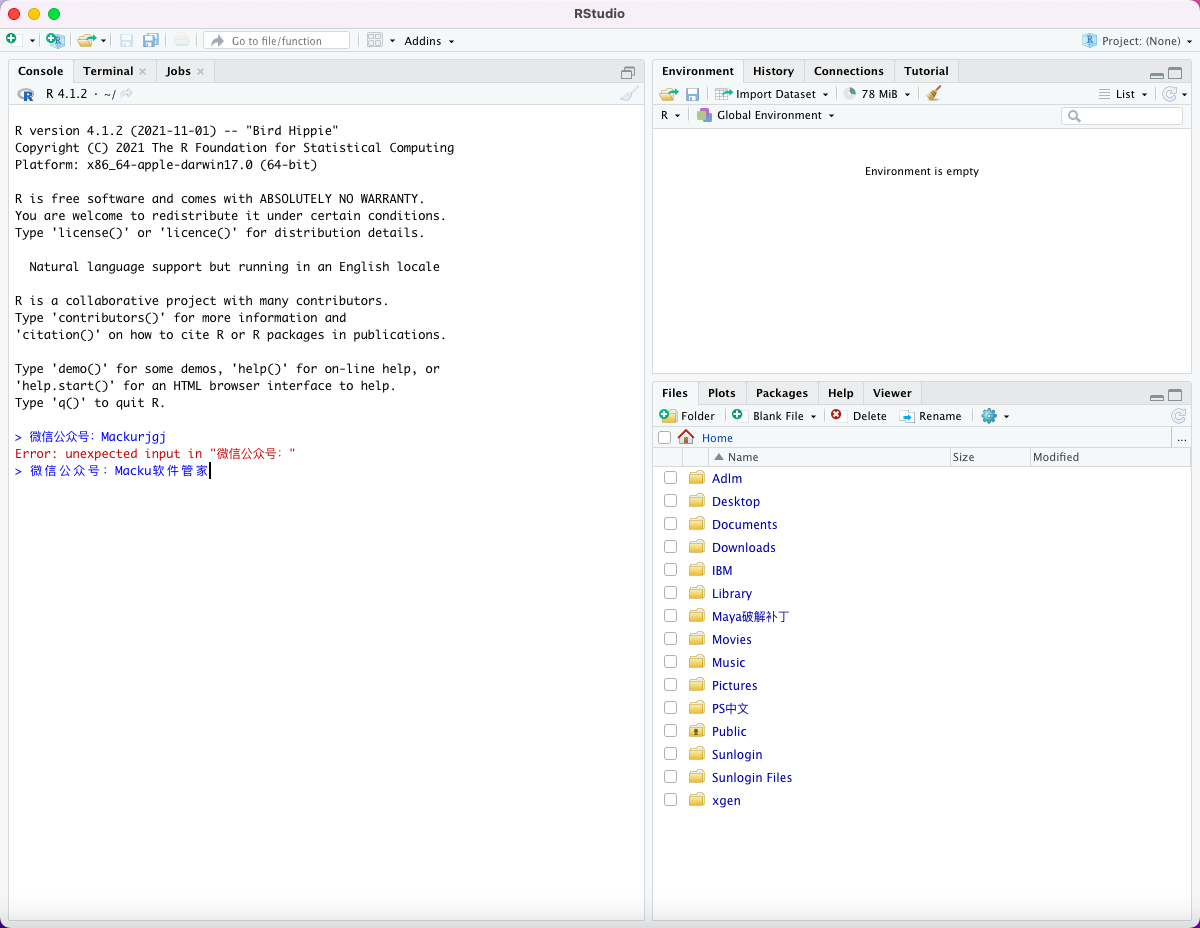Click the Open File folder icon
This screenshot has width=1200, height=928.
[x=86, y=40]
